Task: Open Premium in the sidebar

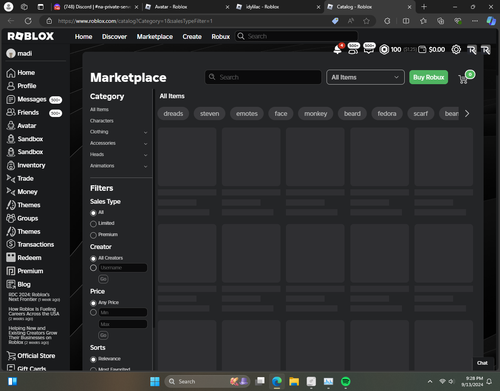Action: pyautogui.click(x=25, y=271)
